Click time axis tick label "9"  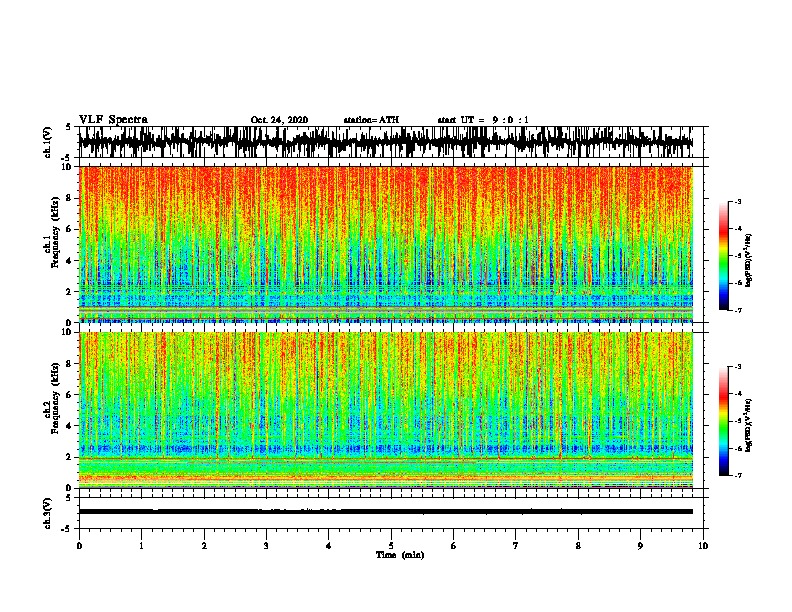tap(640, 546)
